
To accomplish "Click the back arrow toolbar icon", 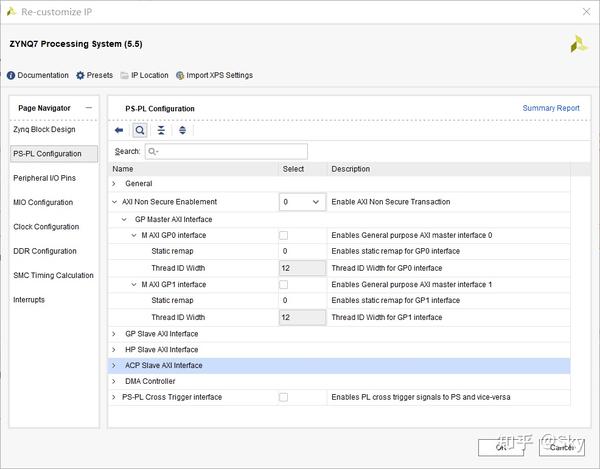I will (119, 130).
